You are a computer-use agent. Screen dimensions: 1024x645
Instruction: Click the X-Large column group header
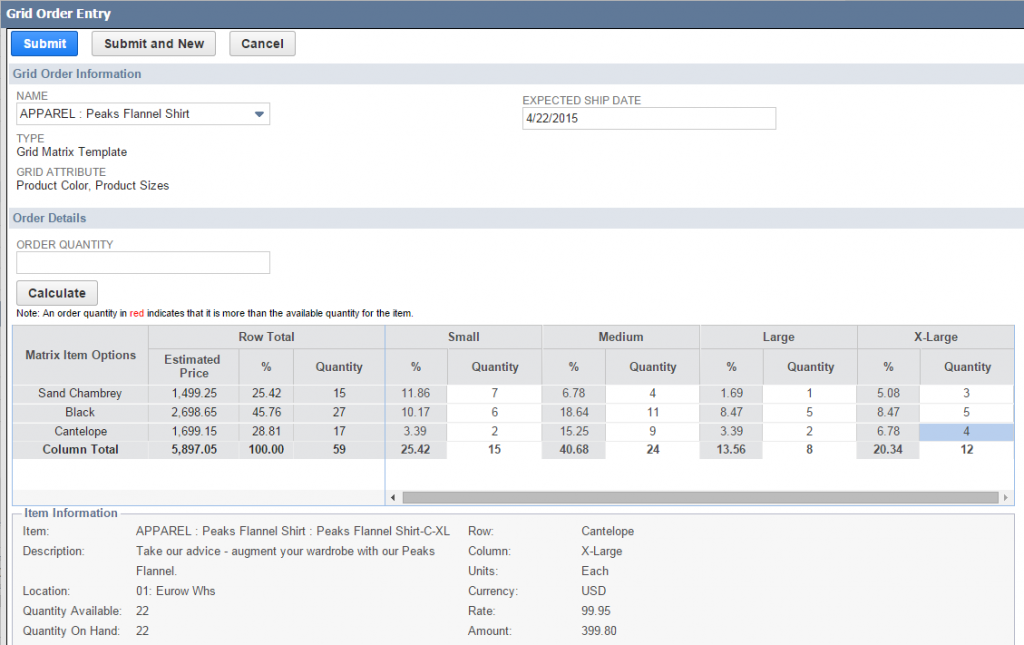[935, 337]
